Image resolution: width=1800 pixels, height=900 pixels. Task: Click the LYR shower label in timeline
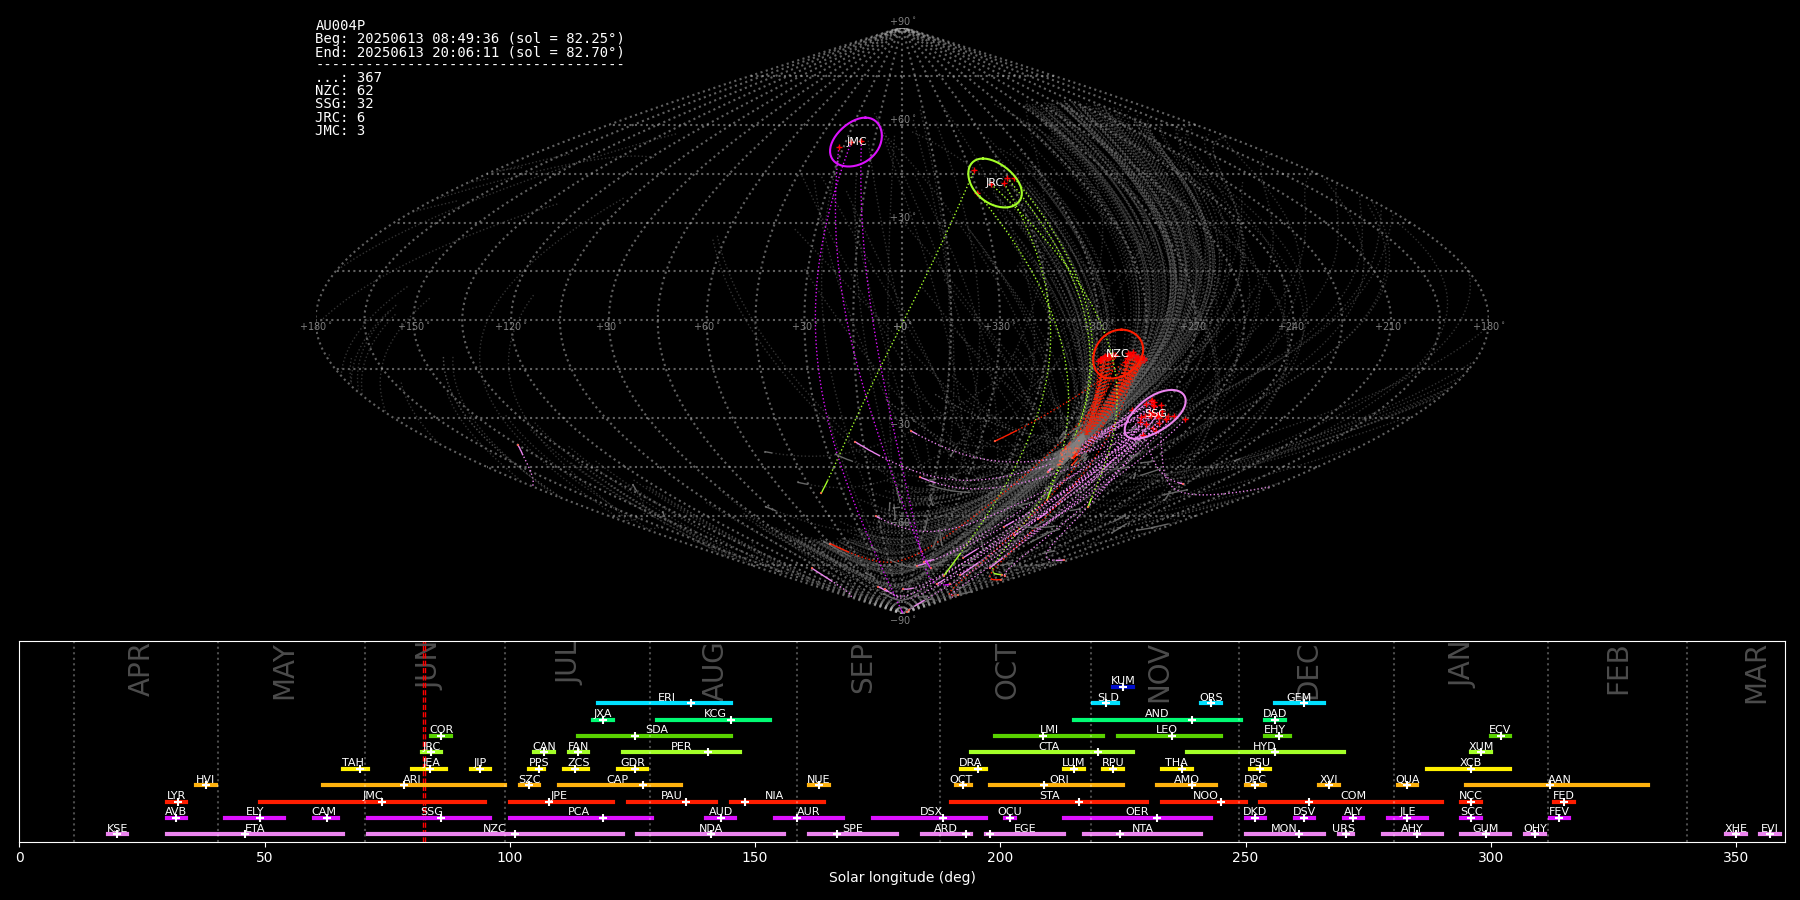click(x=176, y=796)
